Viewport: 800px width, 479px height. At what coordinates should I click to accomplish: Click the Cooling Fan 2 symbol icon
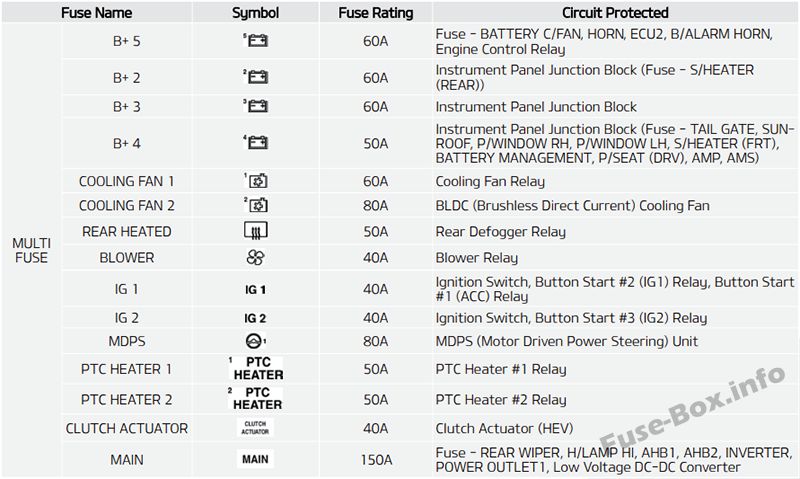(256, 205)
